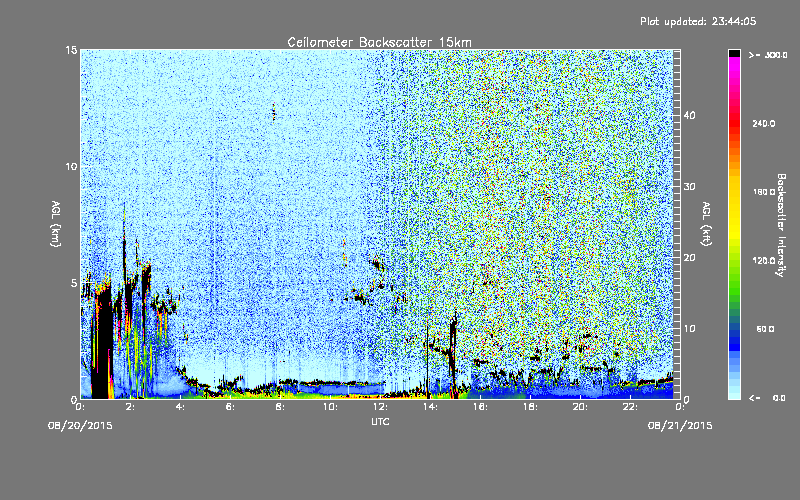Click the colorbar value 180.0
This screenshot has width=800, height=500.
click(764, 192)
